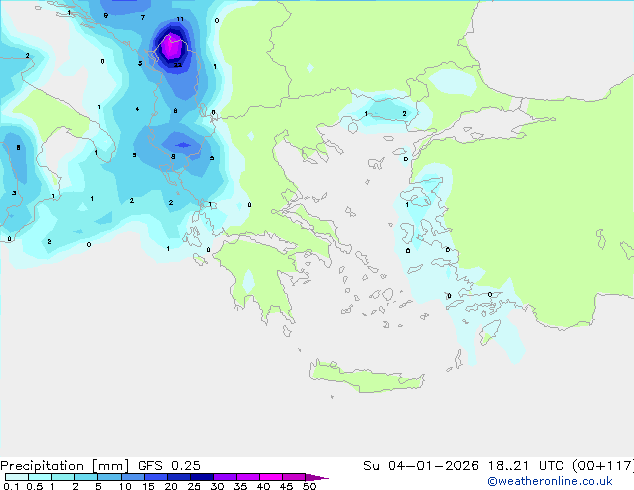Click the 'Su 04-01-2026' date text

[421, 465]
